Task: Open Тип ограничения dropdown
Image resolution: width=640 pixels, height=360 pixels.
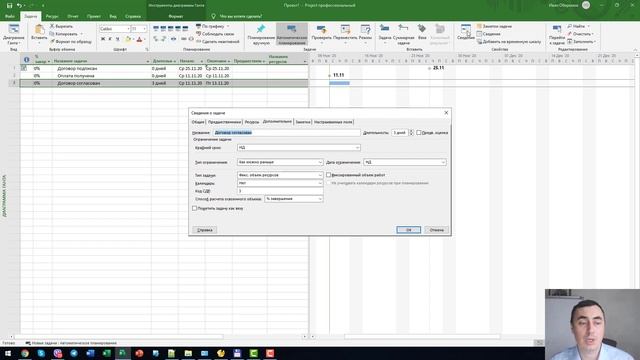Action: (320, 162)
